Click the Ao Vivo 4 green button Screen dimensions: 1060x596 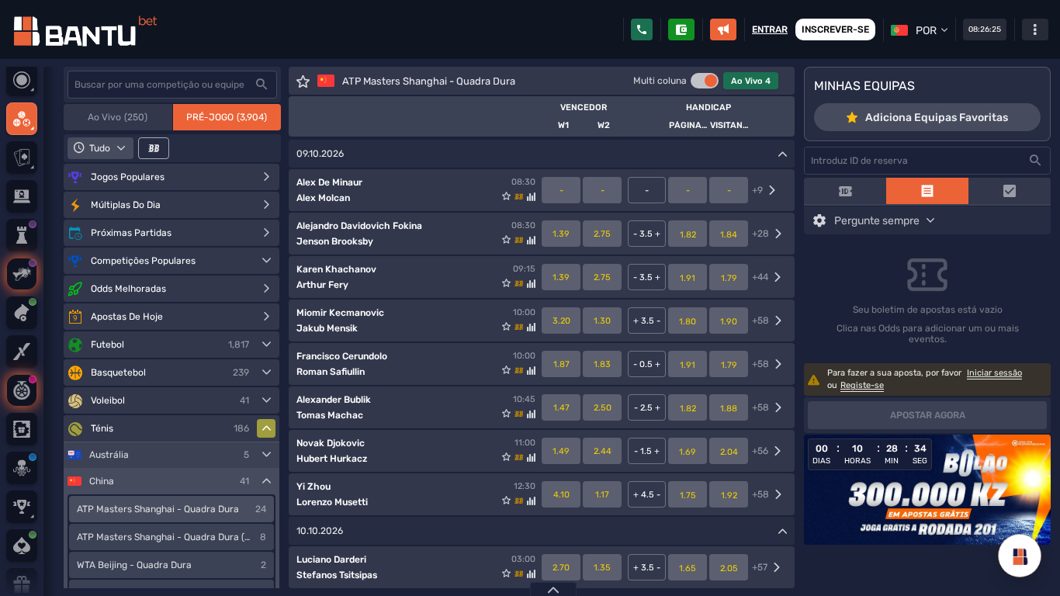coord(750,81)
